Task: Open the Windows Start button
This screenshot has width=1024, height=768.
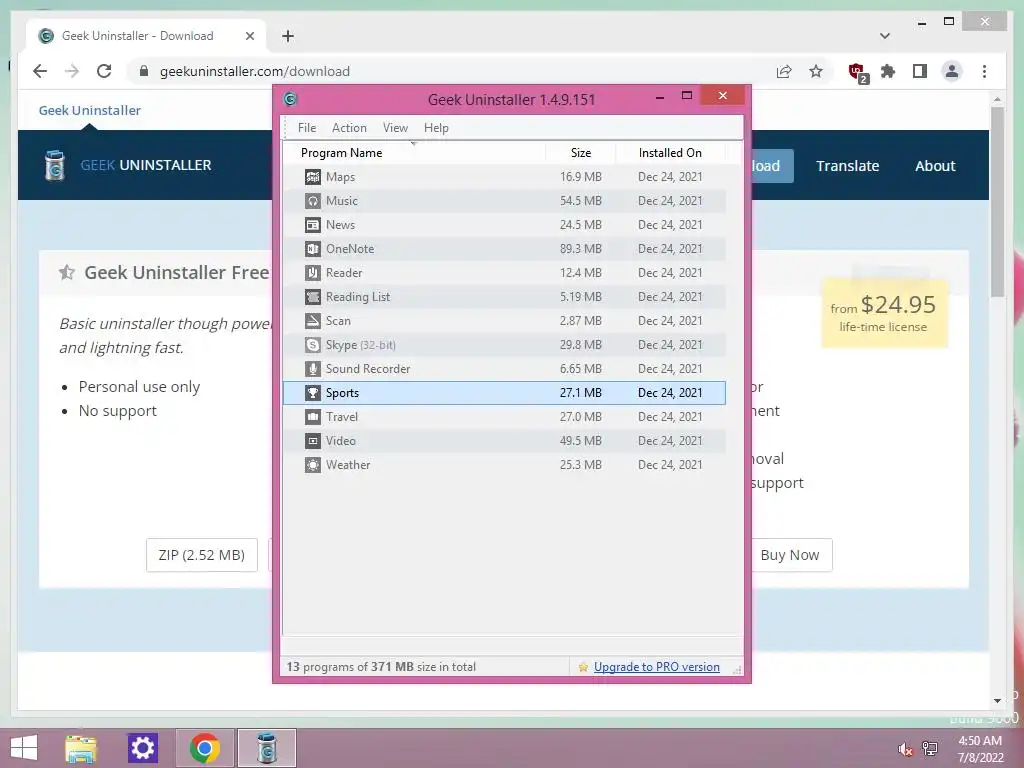Action: point(24,748)
